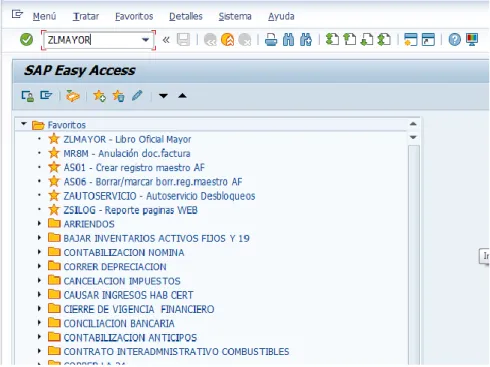Open the Menú menu
490x367 pixels.
44,16
